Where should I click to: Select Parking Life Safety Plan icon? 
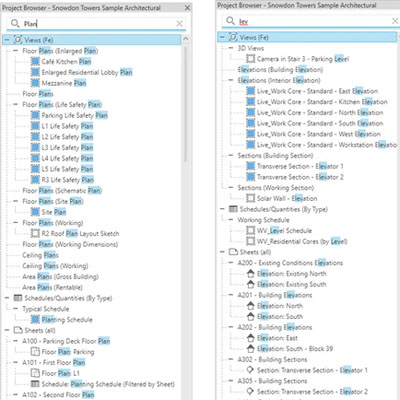[x=35, y=115]
